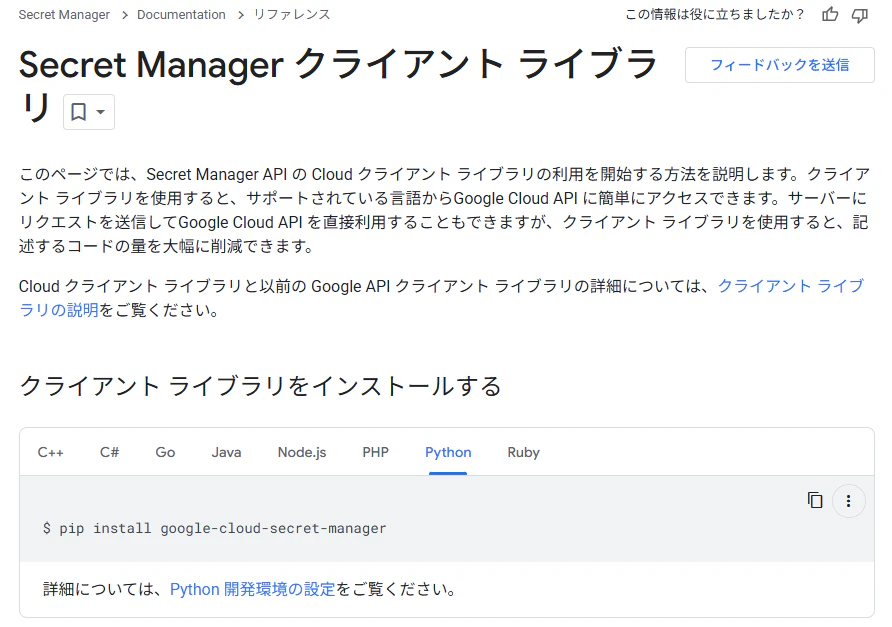Select the Go language tab
Screen dimensions: 892x627
[x=165, y=452]
